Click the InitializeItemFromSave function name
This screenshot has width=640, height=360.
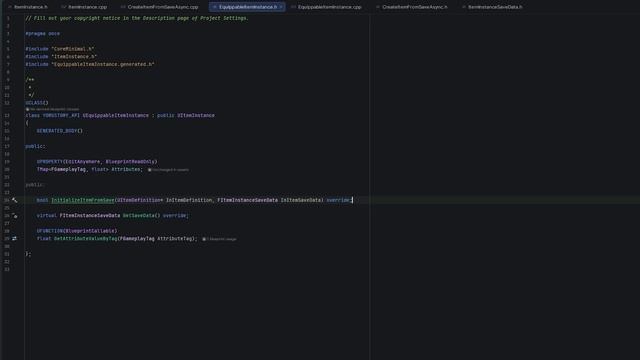click(x=82, y=200)
